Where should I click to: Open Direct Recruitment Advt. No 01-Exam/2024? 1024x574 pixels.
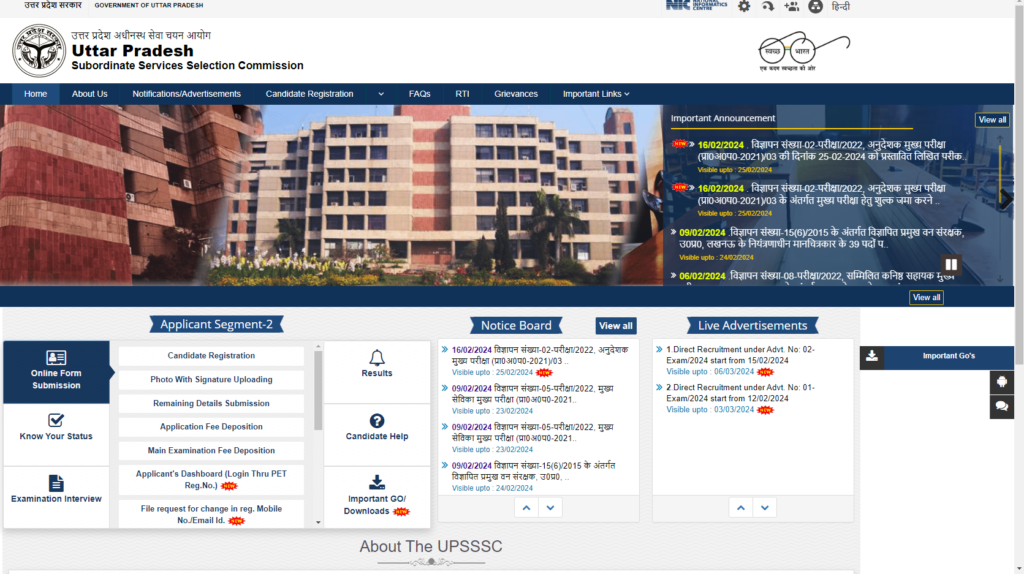[741, 392]
